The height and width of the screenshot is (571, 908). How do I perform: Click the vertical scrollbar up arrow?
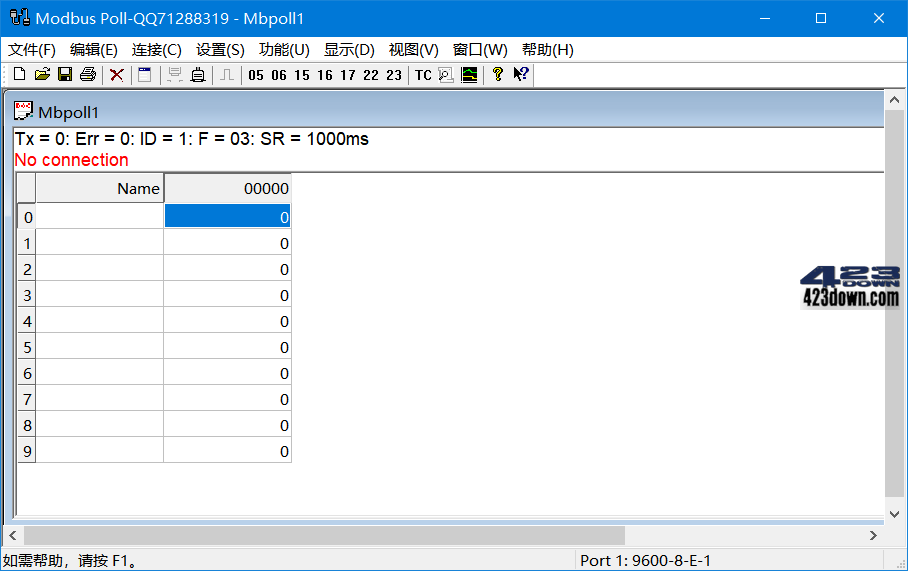click(x=894, y=100)
